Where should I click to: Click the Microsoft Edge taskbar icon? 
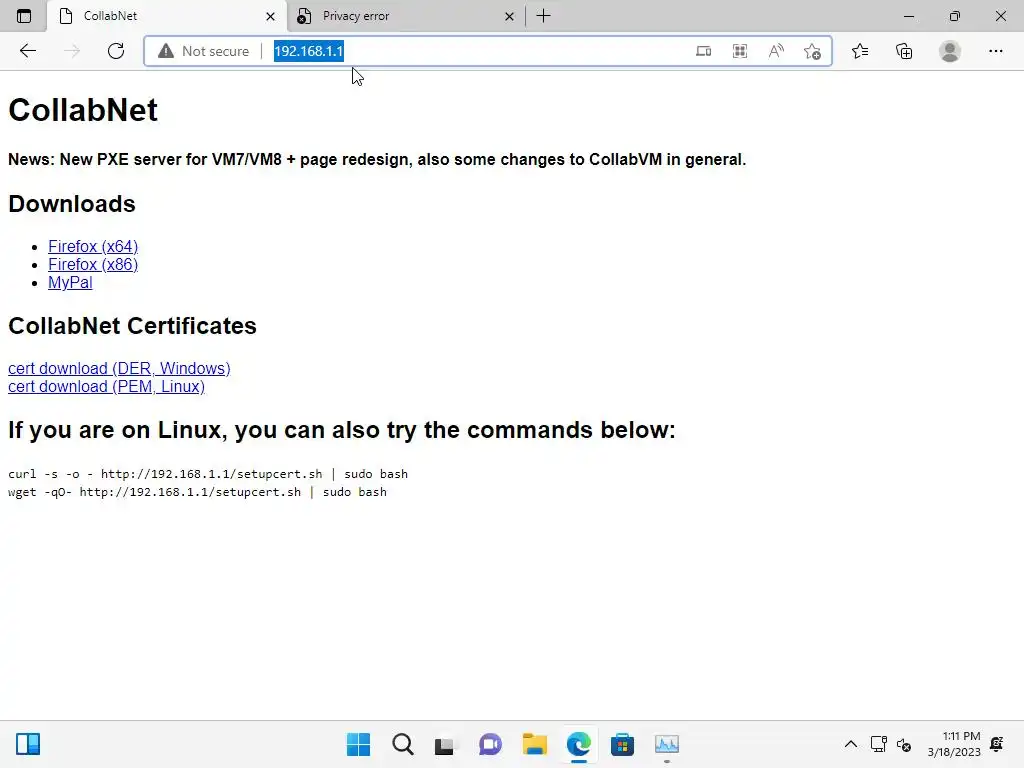[579, 744]
